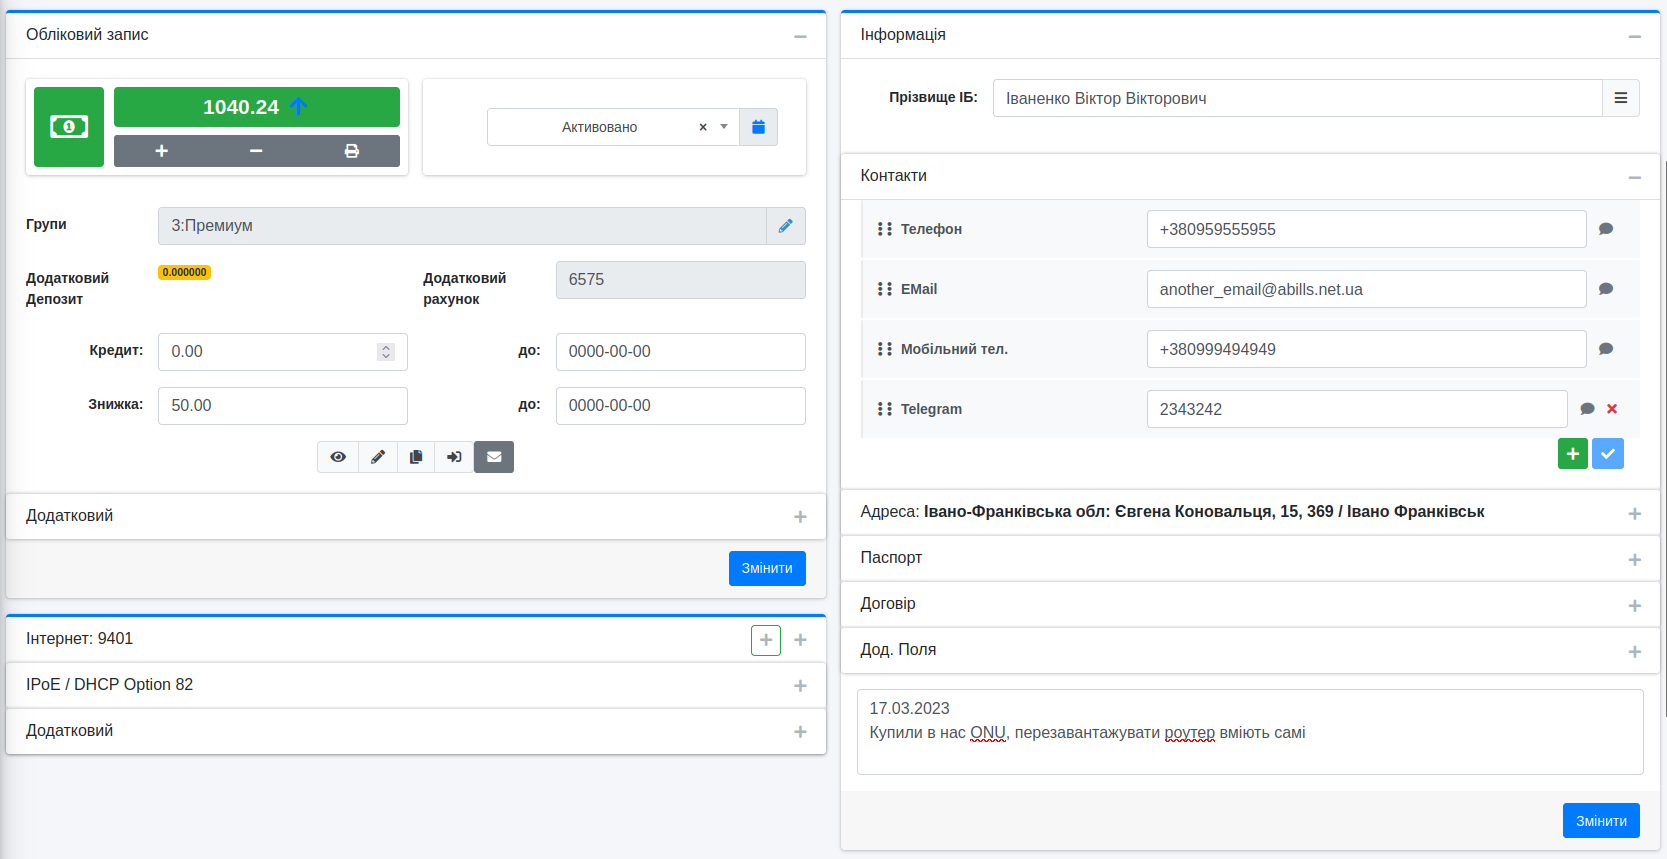1667x859 pixels.
Task: Click the envelope icon to send a message
Action: [x=494, y=457]
